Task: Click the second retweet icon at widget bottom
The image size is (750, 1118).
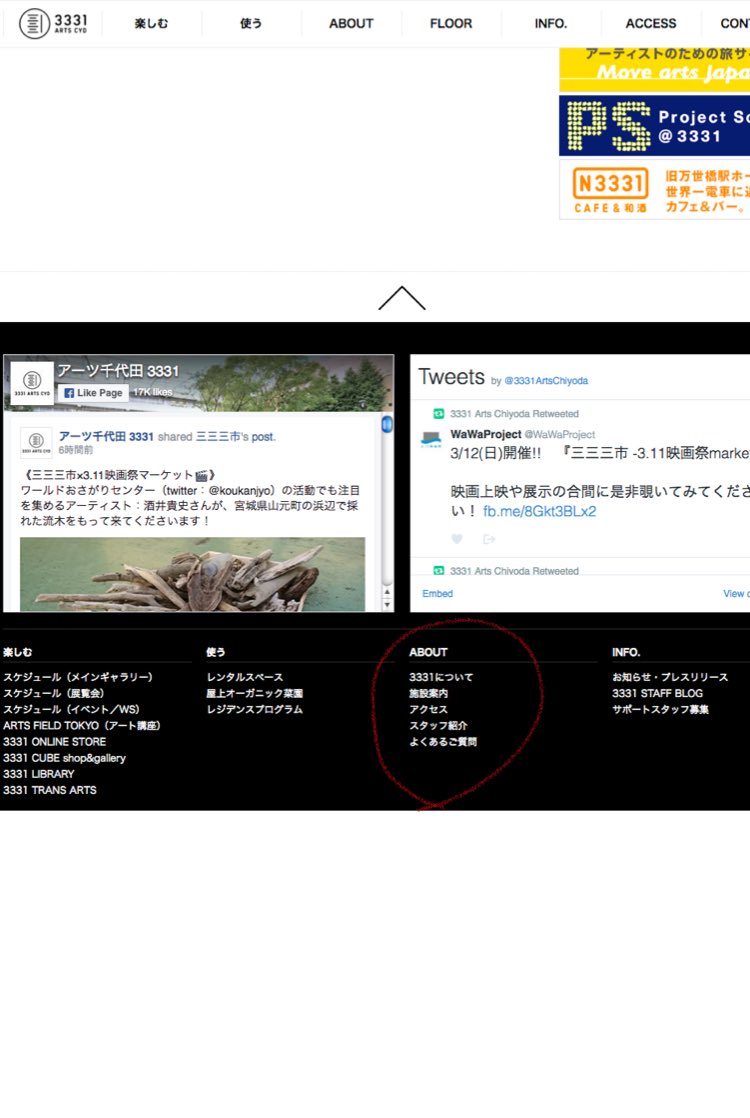Action: click(x=439, y=570)
